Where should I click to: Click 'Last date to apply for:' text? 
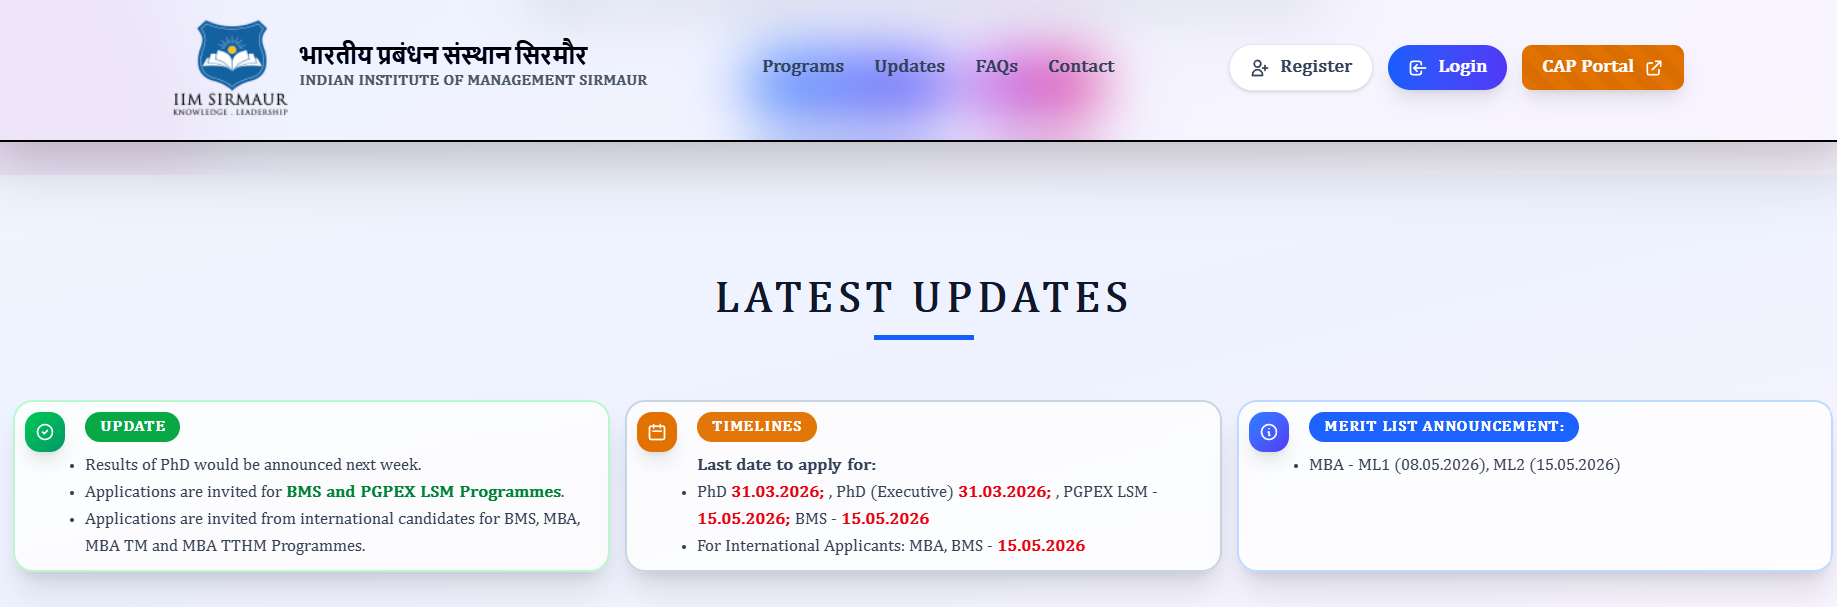point(786,465)
